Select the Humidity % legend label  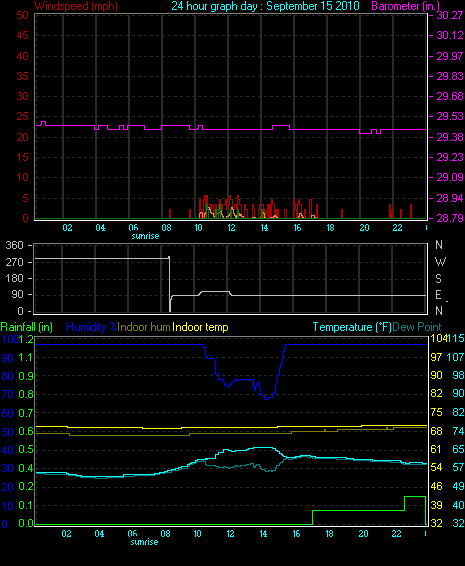click(92, 327)
